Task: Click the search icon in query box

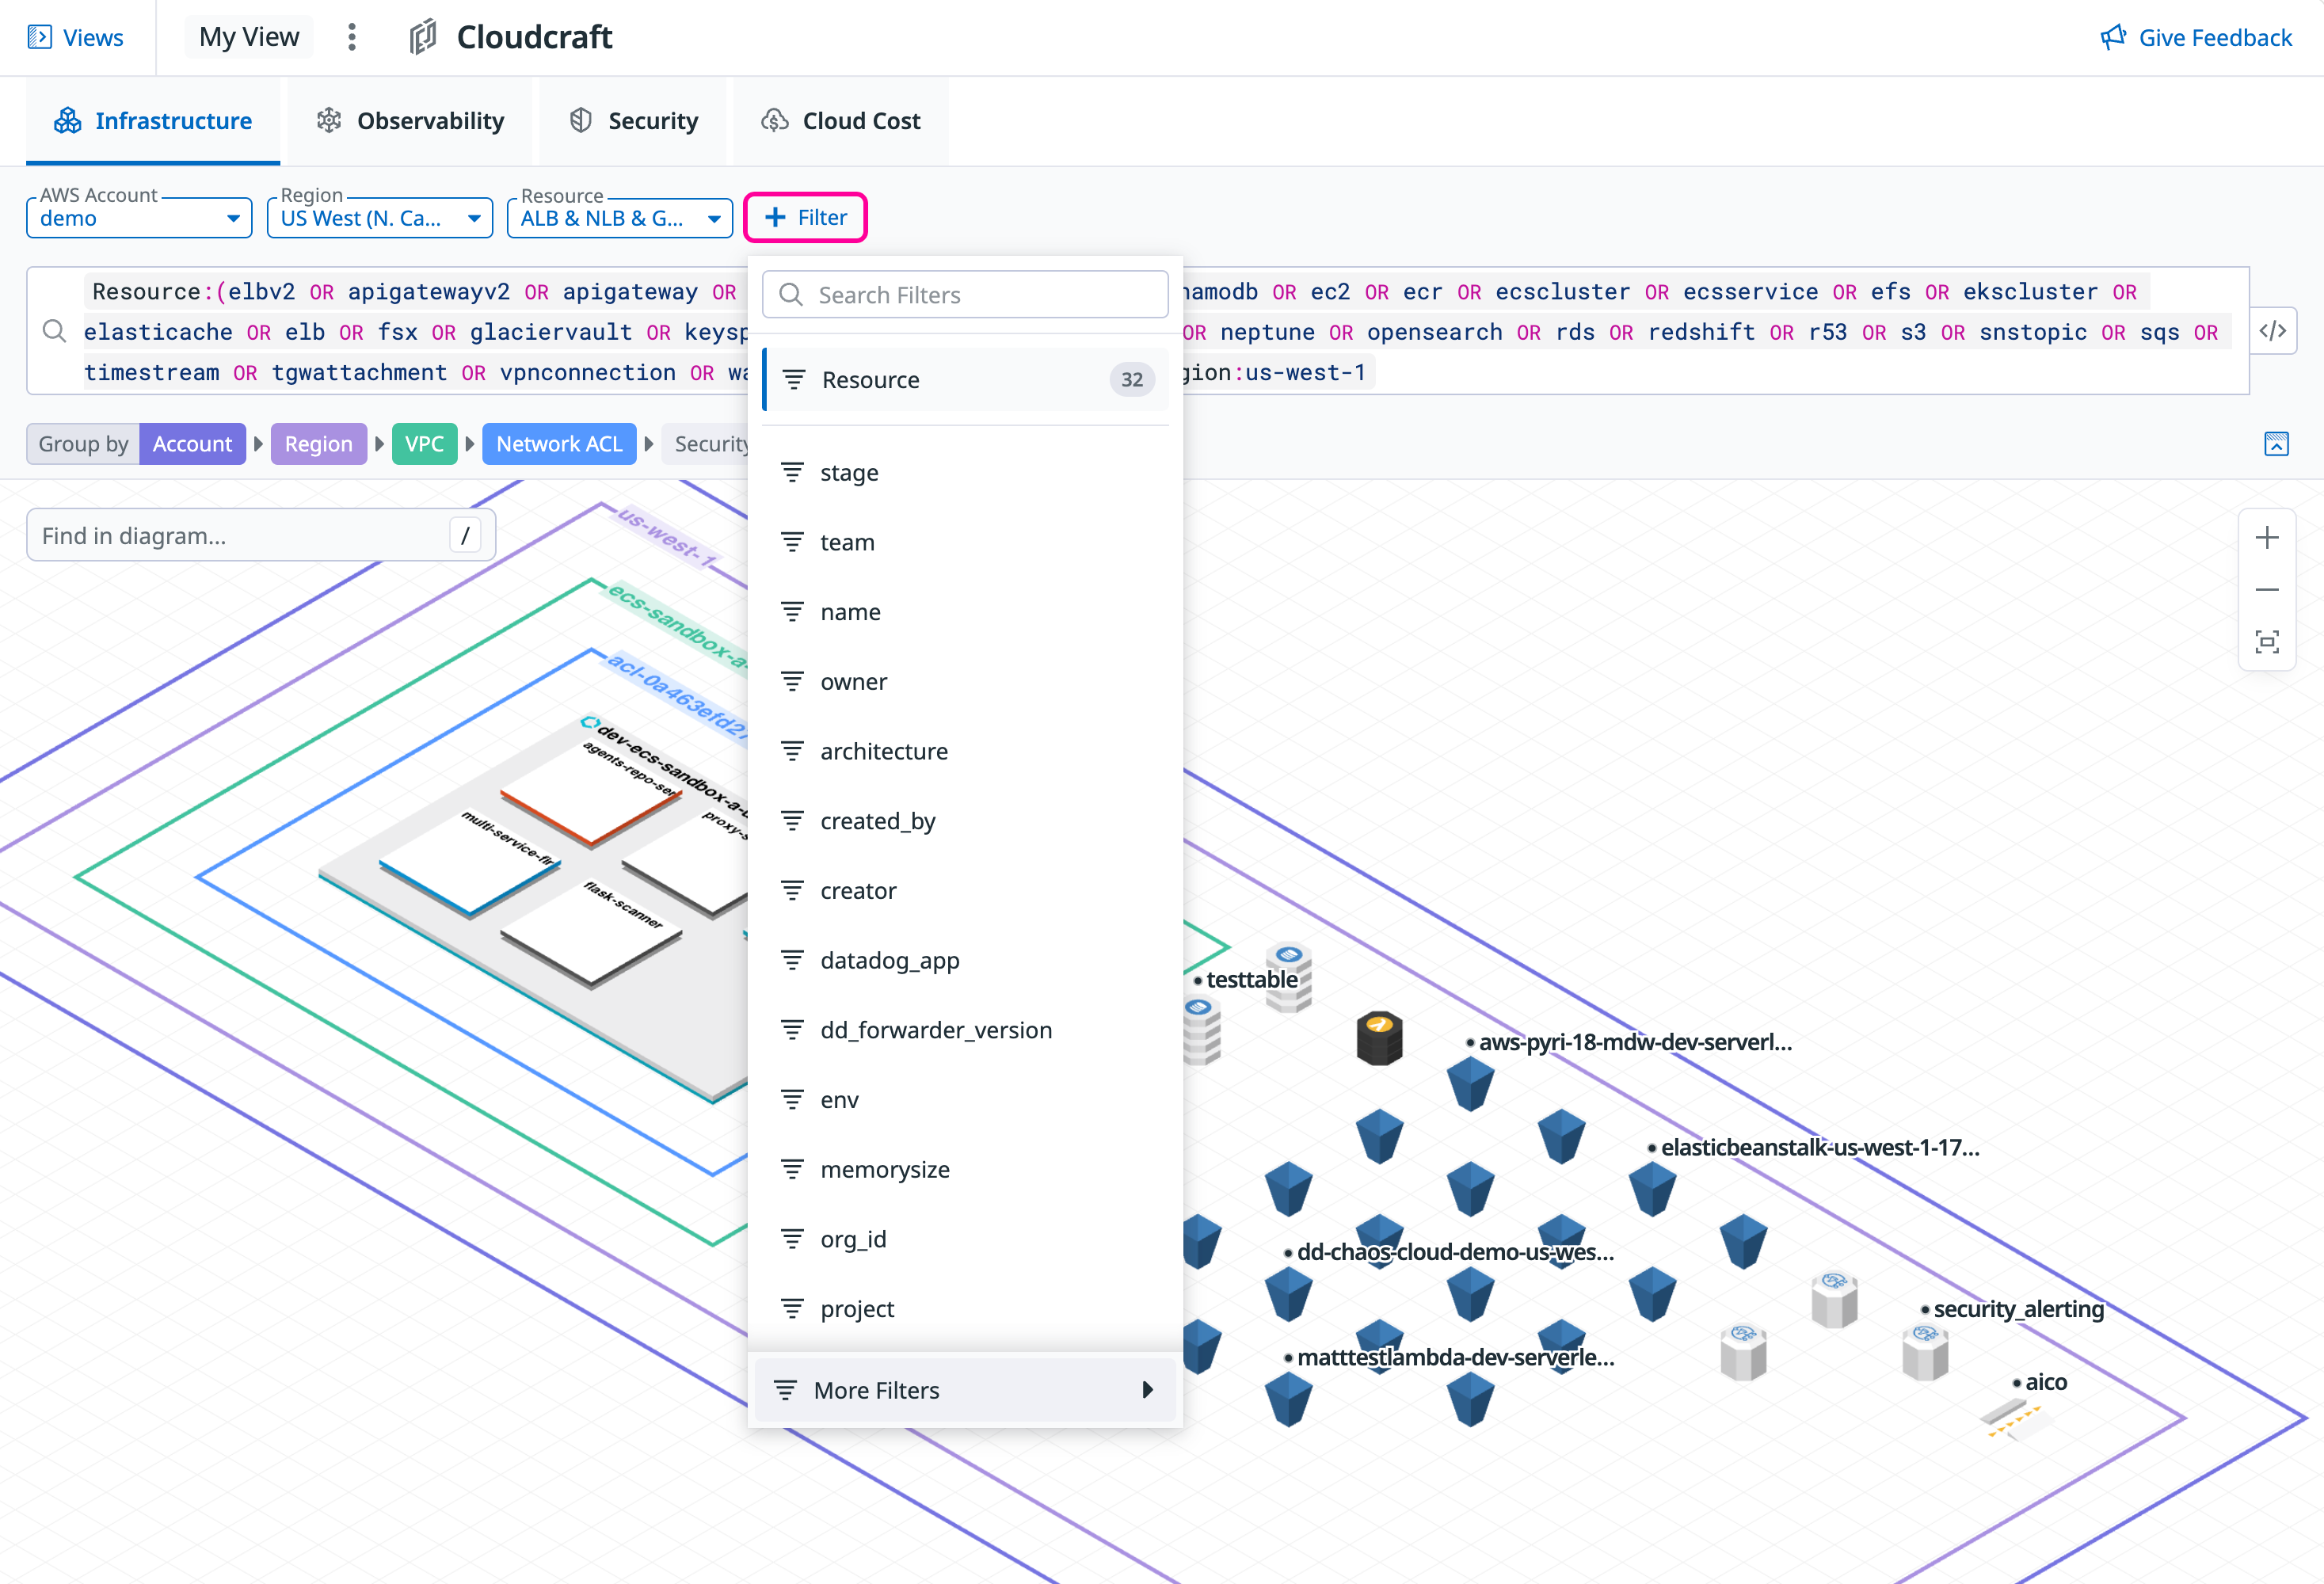Action: pyautogui.click(x=54, y=331)
